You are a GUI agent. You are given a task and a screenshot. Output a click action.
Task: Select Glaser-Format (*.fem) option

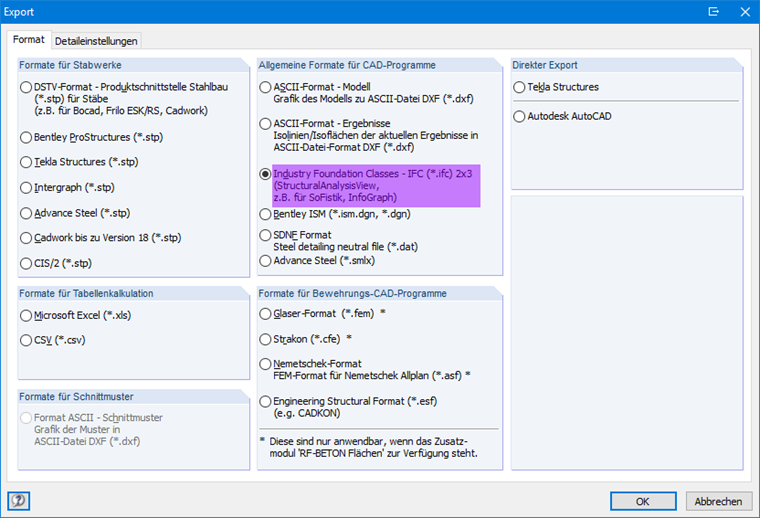[265, 314]
